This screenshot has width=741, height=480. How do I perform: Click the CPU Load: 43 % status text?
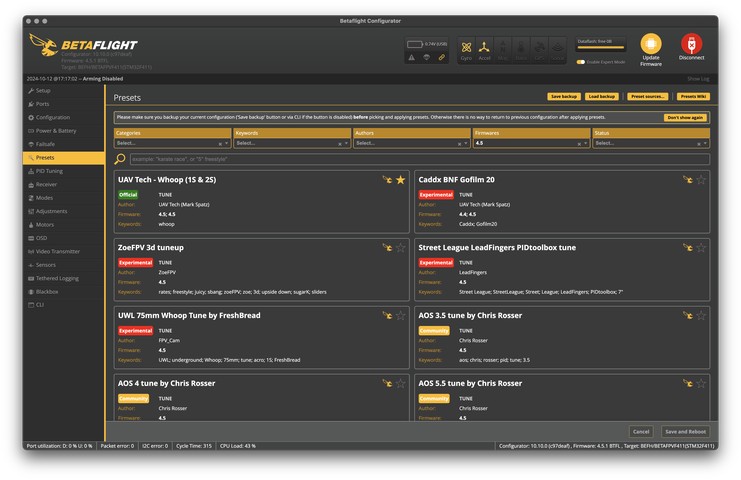point(238,446)
